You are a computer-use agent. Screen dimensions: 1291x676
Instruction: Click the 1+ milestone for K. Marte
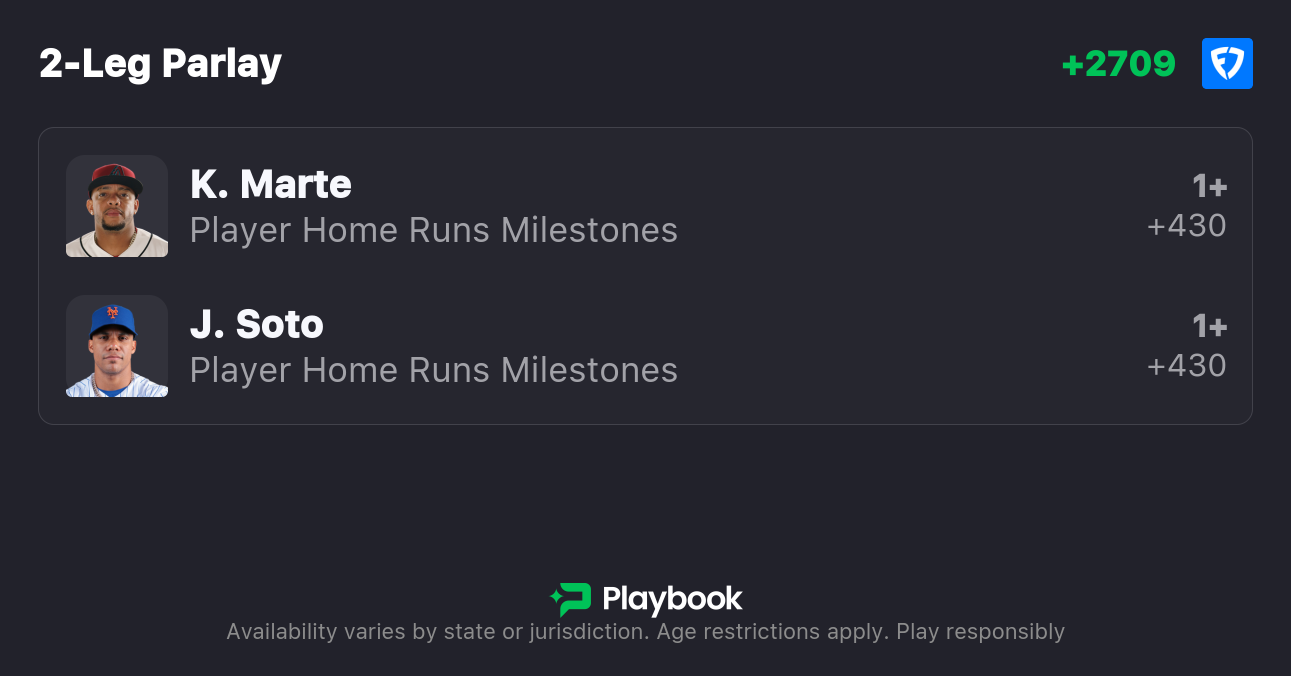[x=1209, y=187]
